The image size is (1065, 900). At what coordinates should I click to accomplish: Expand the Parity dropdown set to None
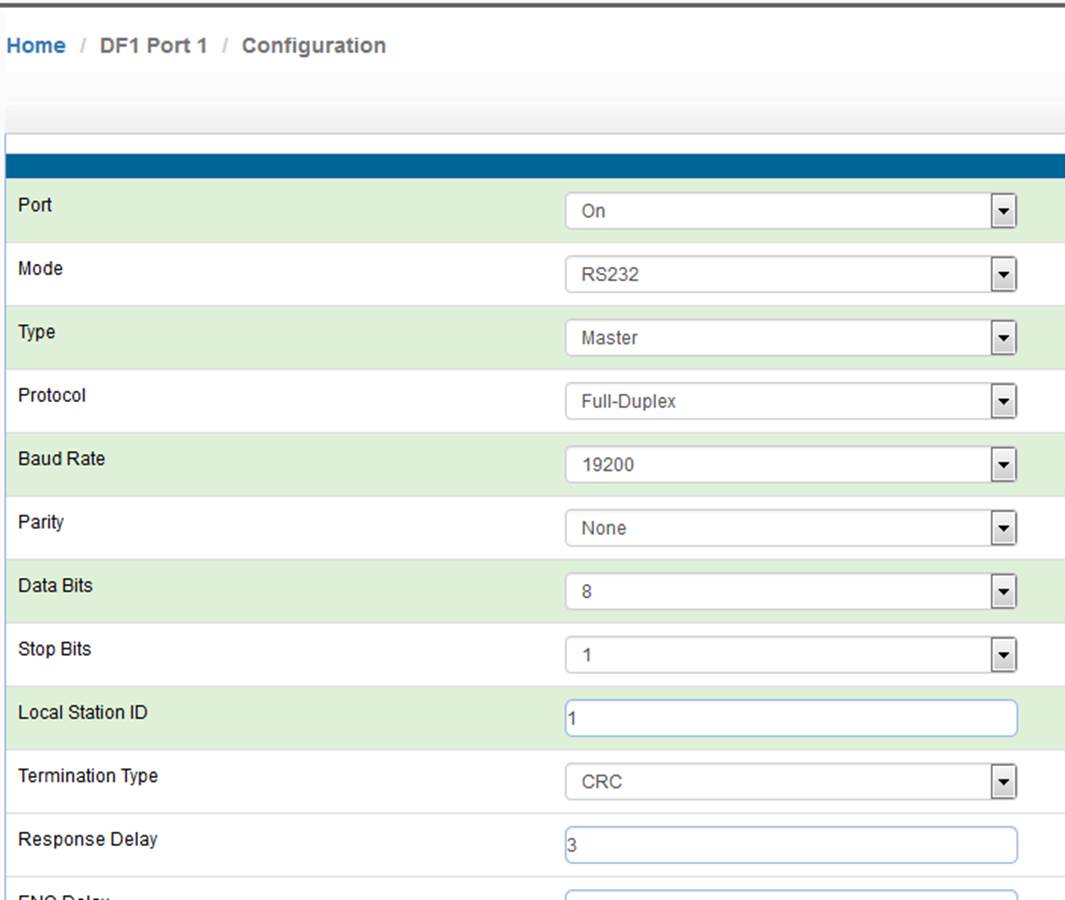(x=791, y=528)
